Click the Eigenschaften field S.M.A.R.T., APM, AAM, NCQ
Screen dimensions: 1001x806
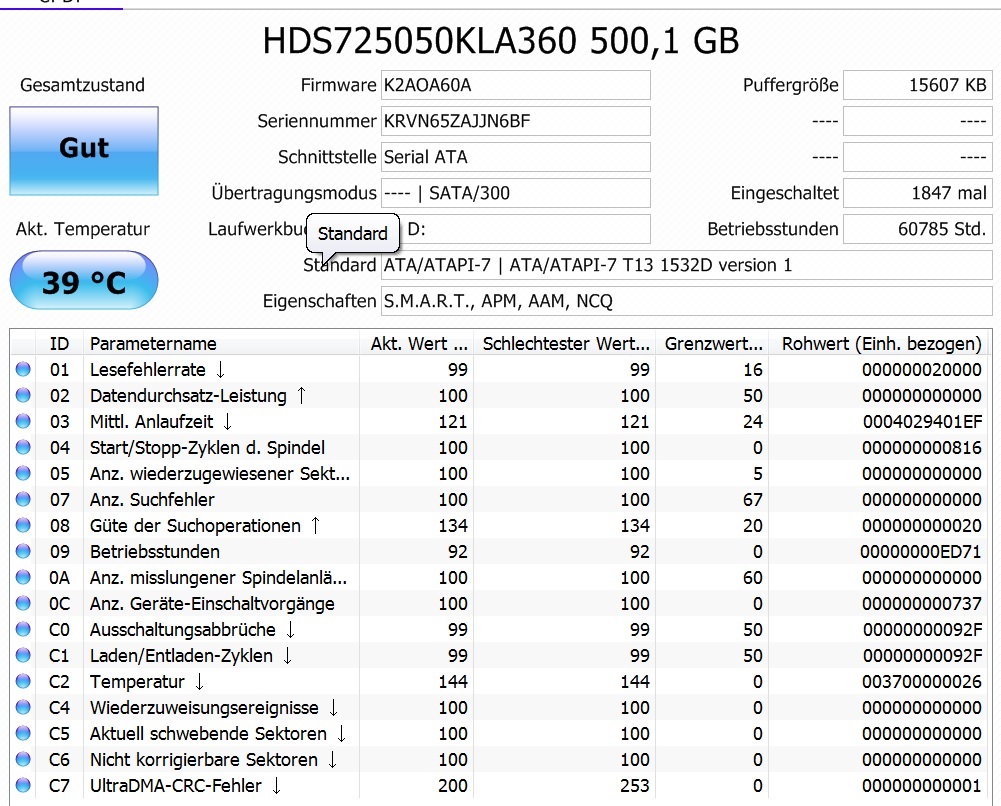[x=686, y=301]
